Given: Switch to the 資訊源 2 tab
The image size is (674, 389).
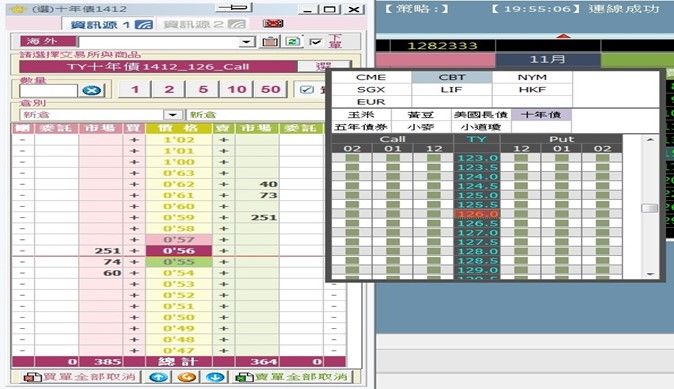Looking at the screenshot, I should (x=204, y=25).
